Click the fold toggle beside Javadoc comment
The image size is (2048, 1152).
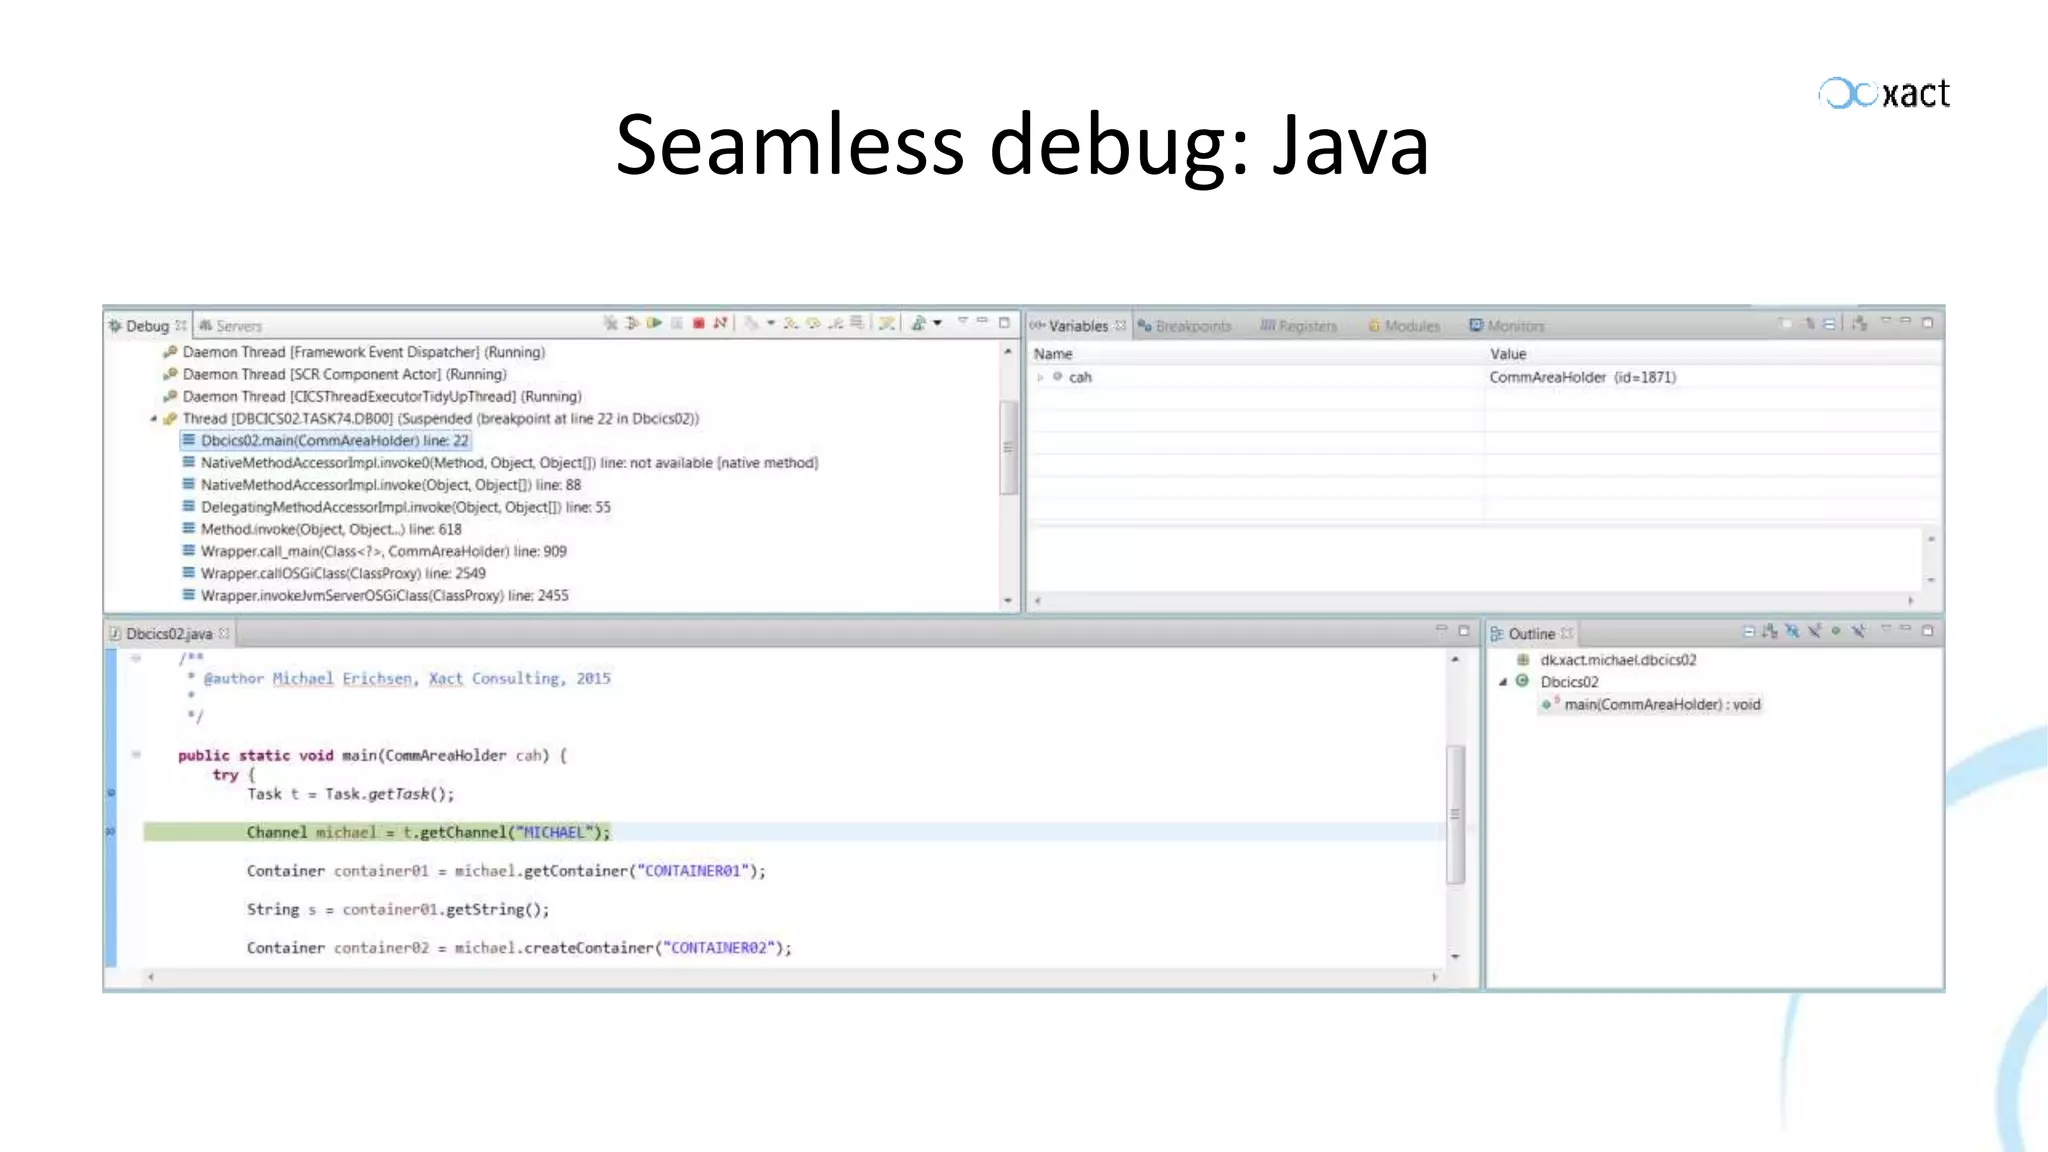(136, 658)
